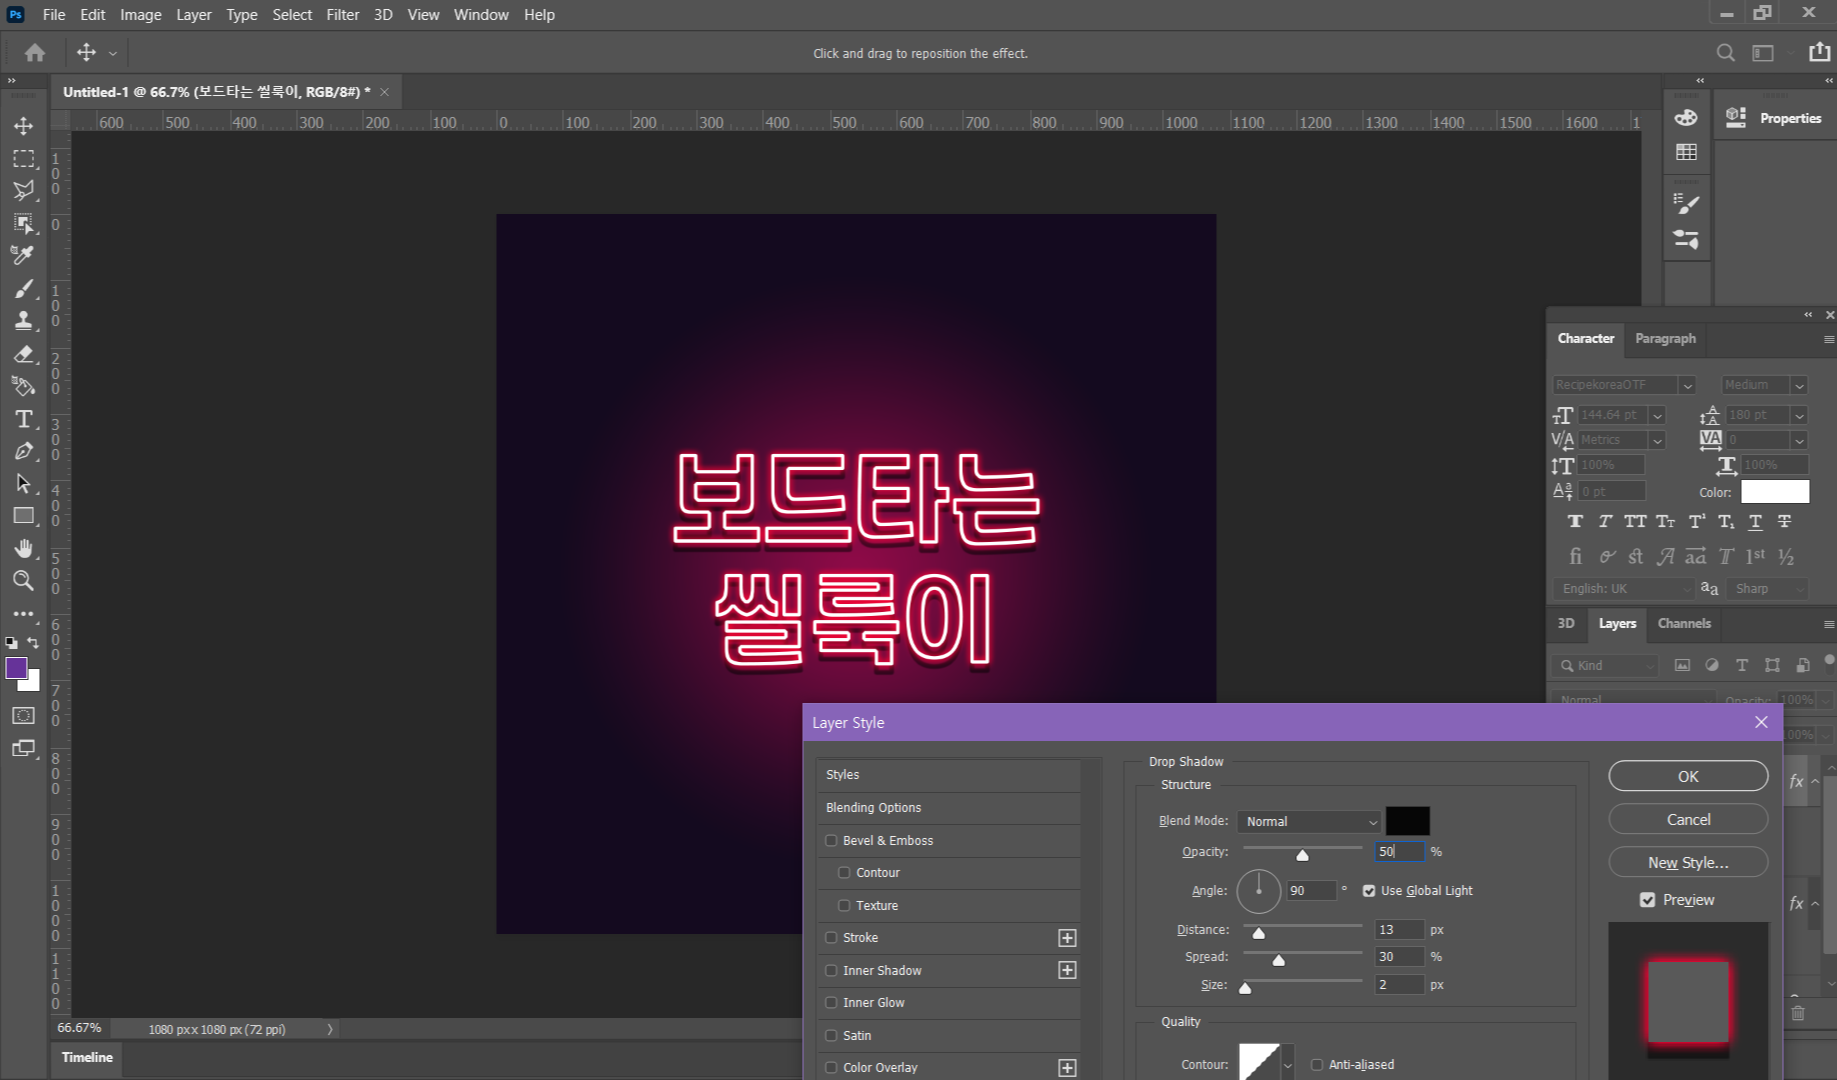Enable Satin checkbox
This screenshot has width=1837, height=1080.
pos(831,1035)
